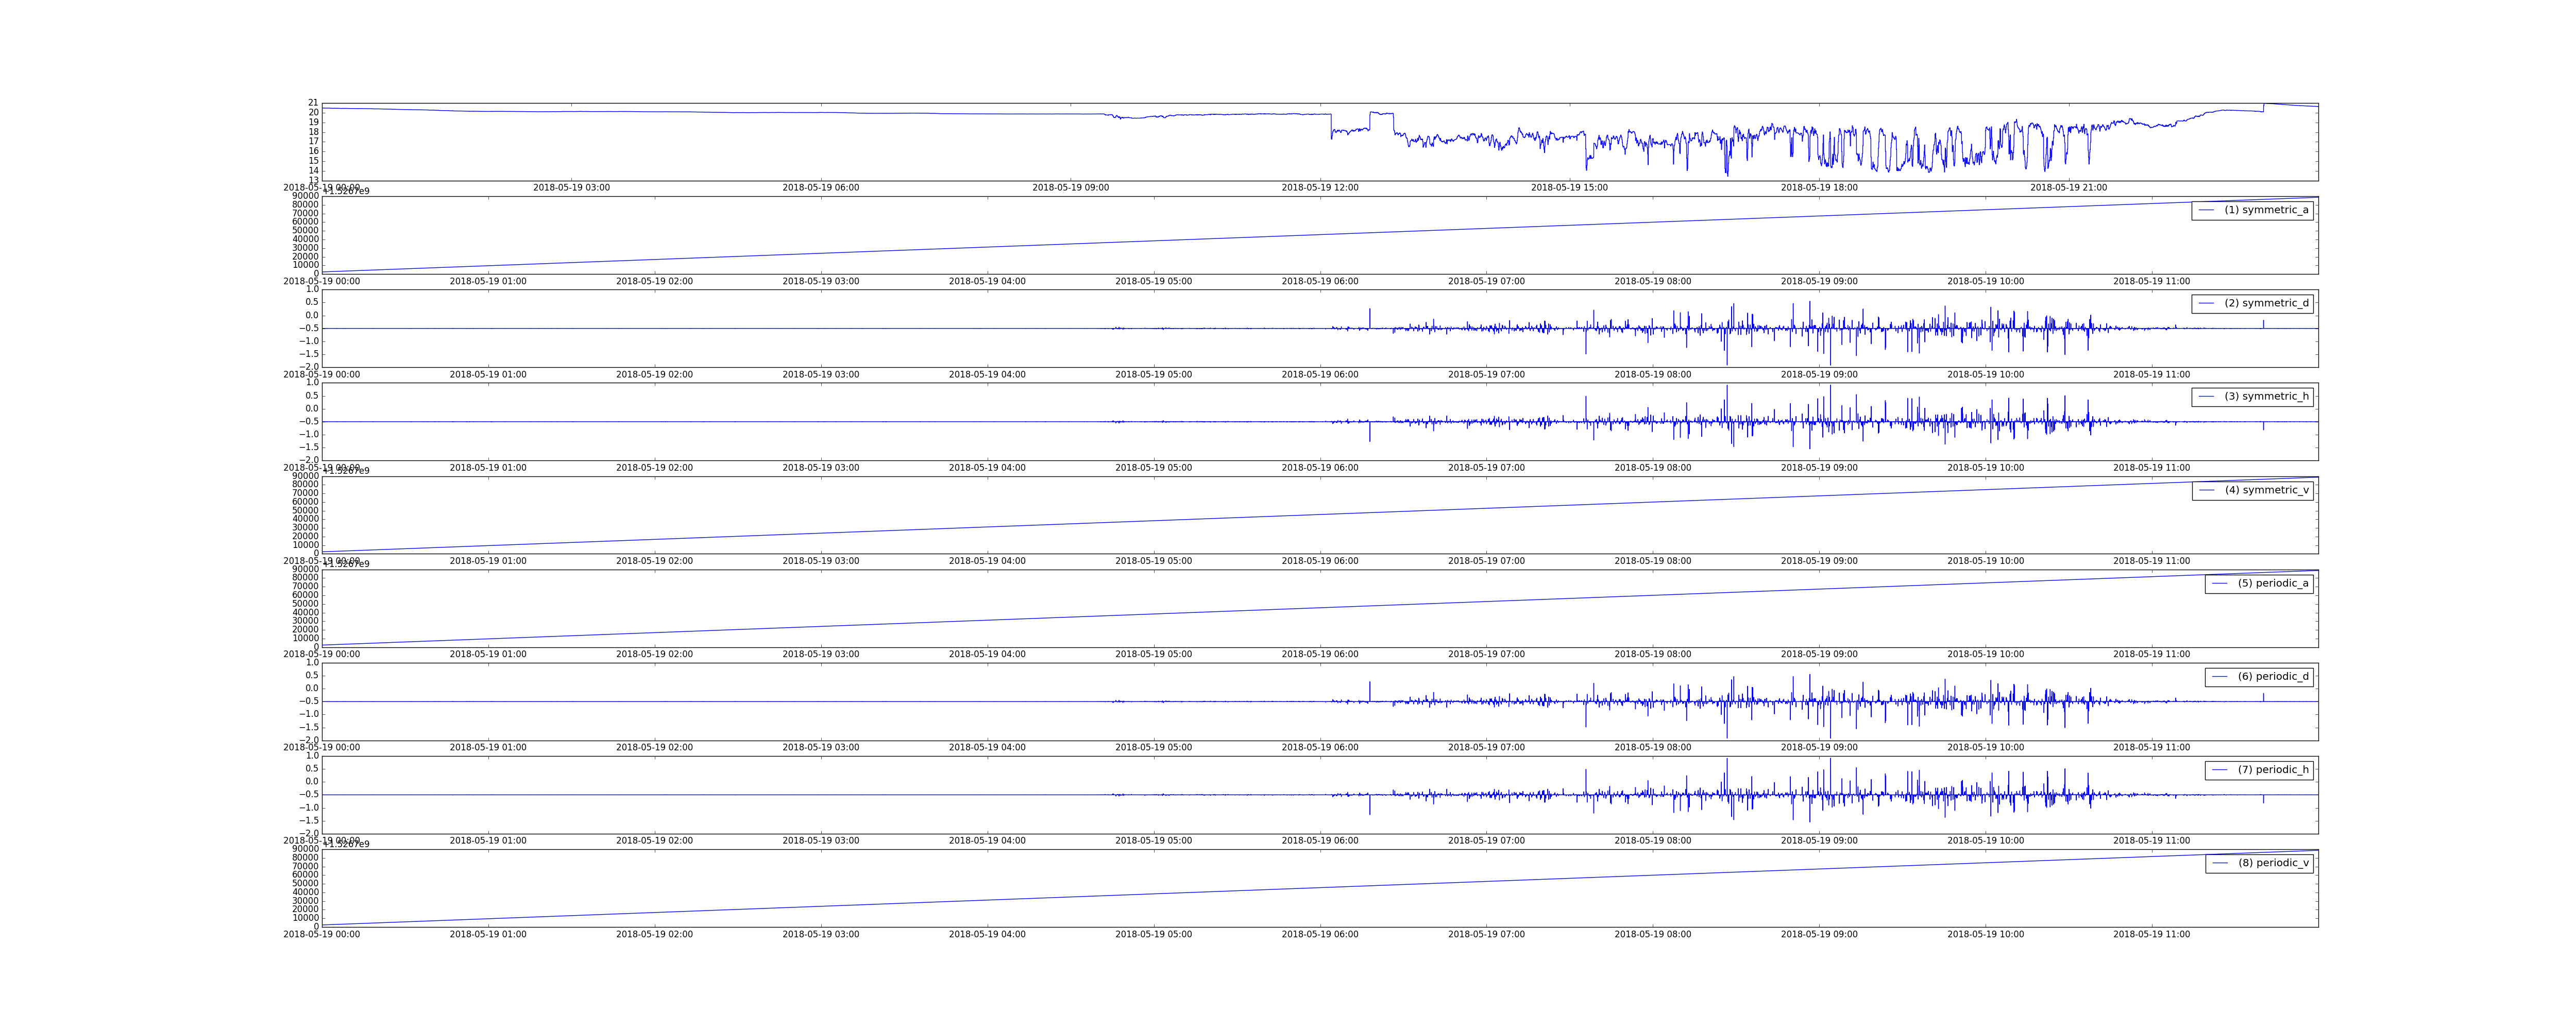This screenshot has width=2576, height=1030.
Task: Select the "2018-05-19 15:00" x-axis tick label
Action: [x=1569, y=188]
